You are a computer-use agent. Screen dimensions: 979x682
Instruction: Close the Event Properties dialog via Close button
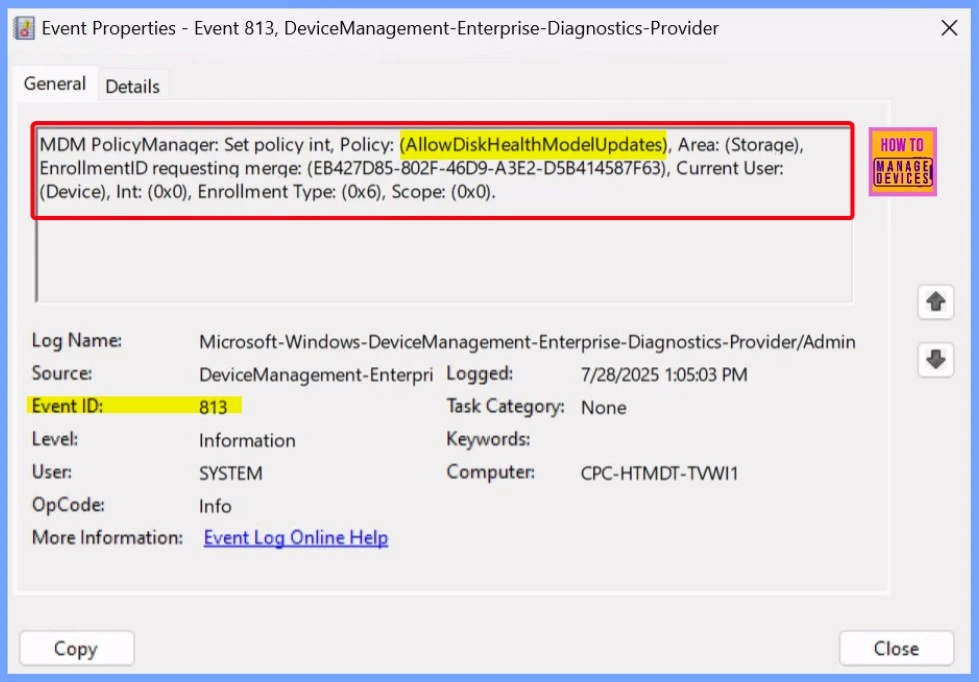tap(896, 649)
